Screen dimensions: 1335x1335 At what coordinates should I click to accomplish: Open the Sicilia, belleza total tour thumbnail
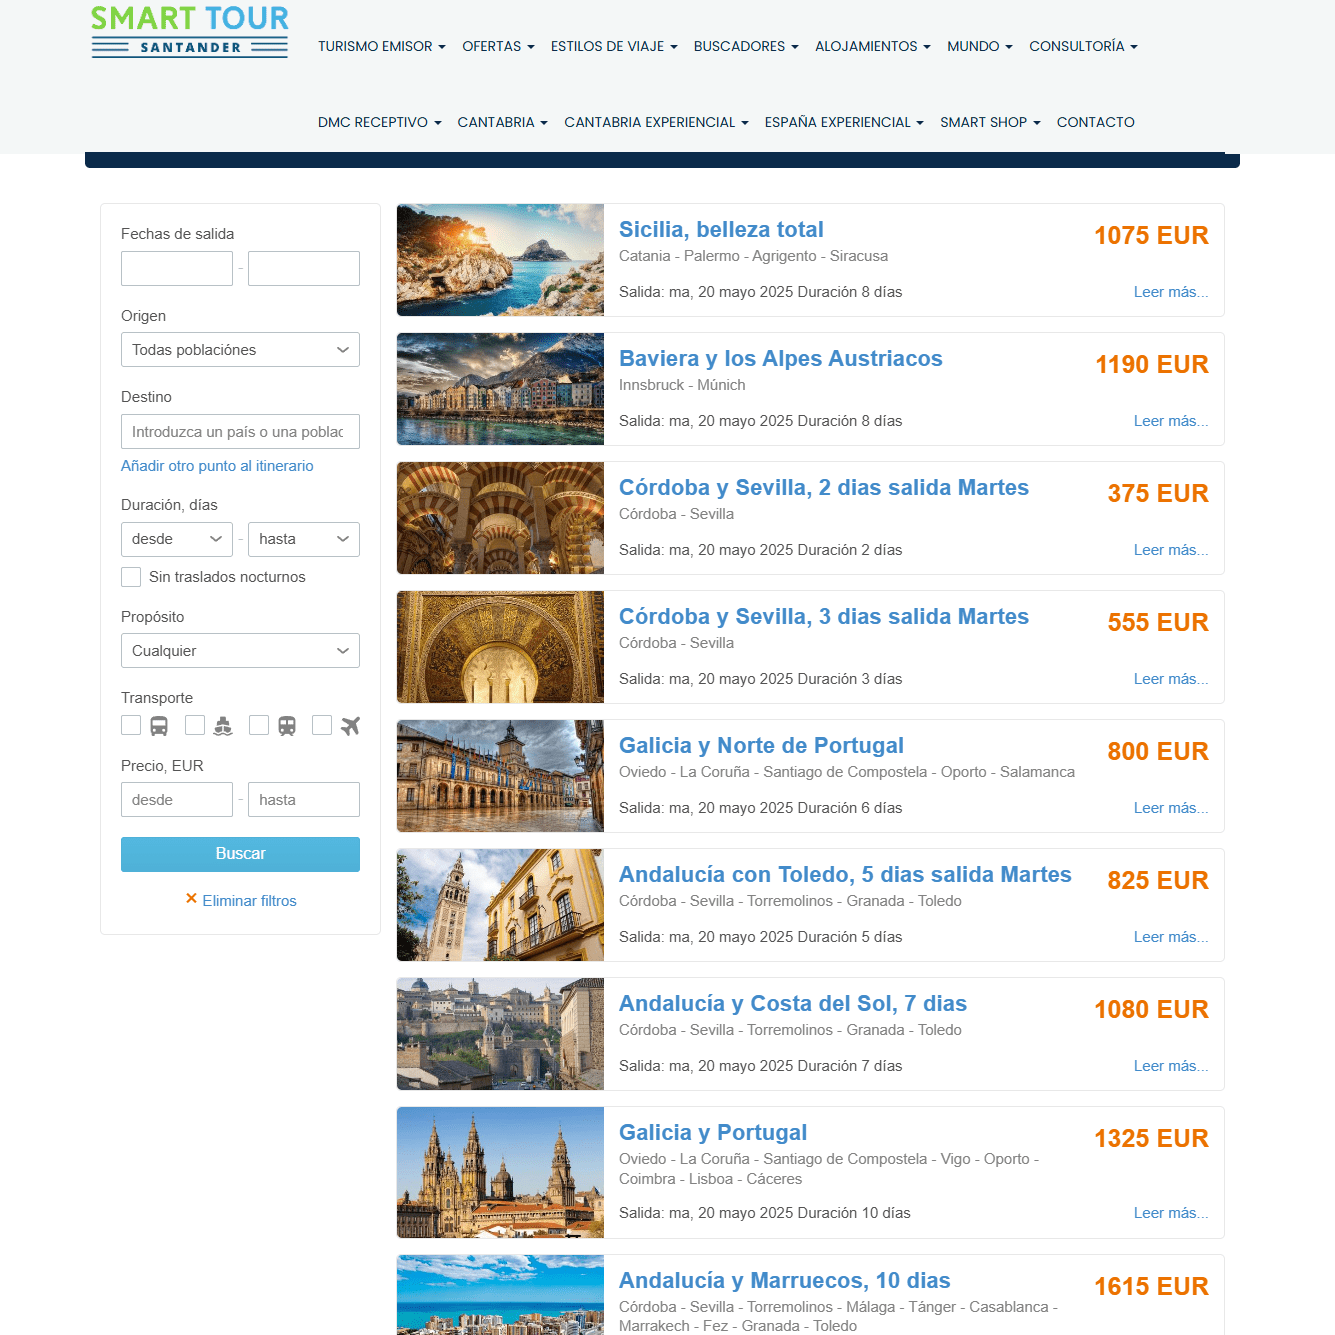(500, 260)
